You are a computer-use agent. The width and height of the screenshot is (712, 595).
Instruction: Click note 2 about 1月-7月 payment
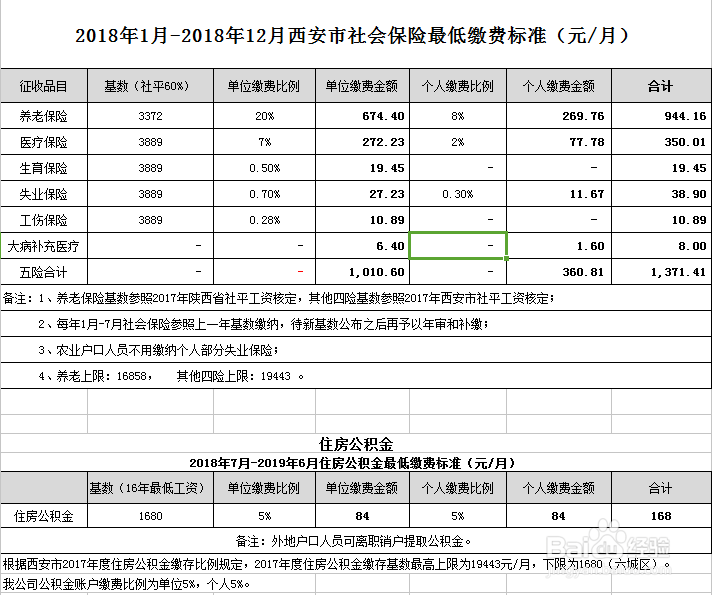pos(356,324)
